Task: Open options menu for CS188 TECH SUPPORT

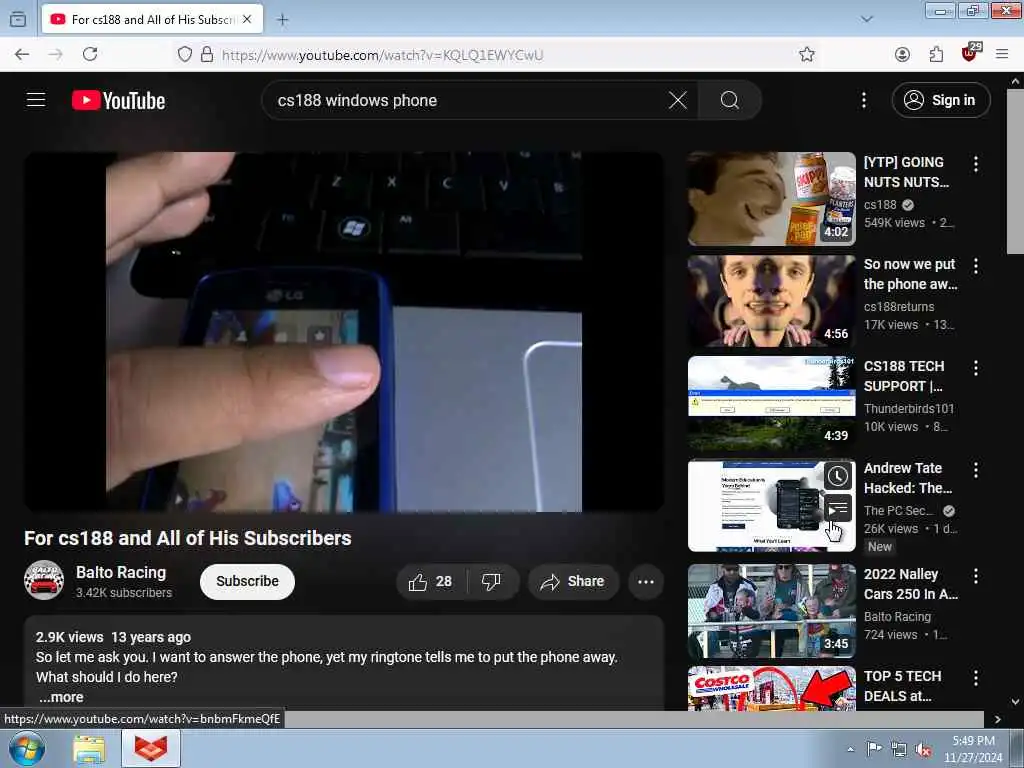Action: [x=976, y=368]
